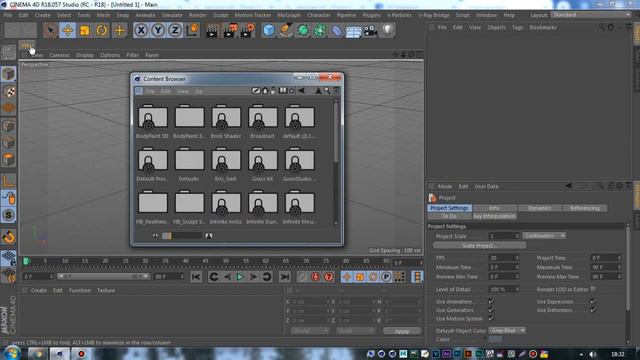This screenshot has width=640, height=360.
Task: Render view with clapperboard icon
Action: [x=212, y=31]
